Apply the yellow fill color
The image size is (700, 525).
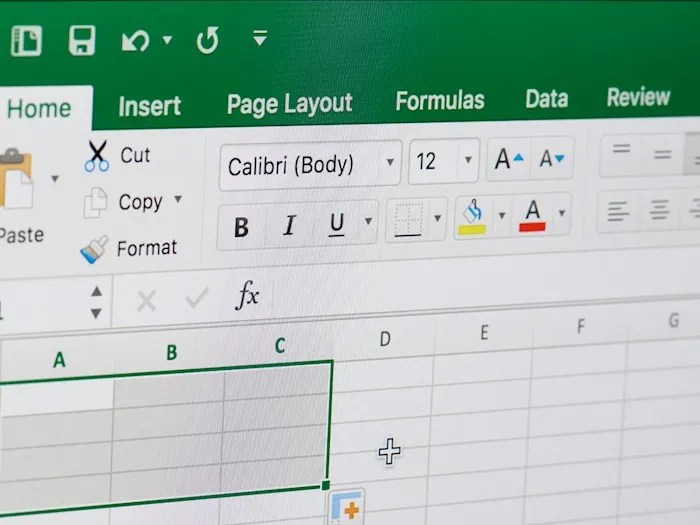point(471,216)
